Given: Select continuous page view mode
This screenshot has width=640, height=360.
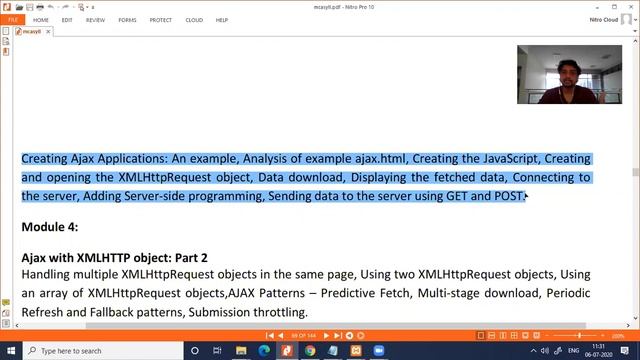Looking at the screenshot, I should tap(492, 336).
